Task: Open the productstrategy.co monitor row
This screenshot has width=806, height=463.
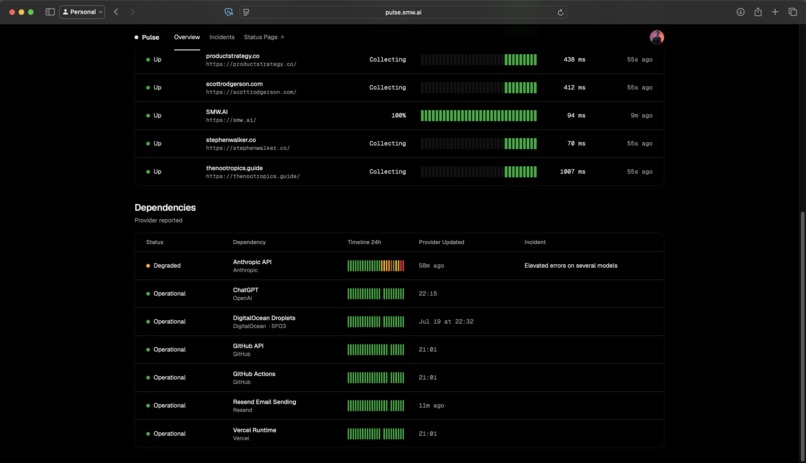Action: point(399,60)
